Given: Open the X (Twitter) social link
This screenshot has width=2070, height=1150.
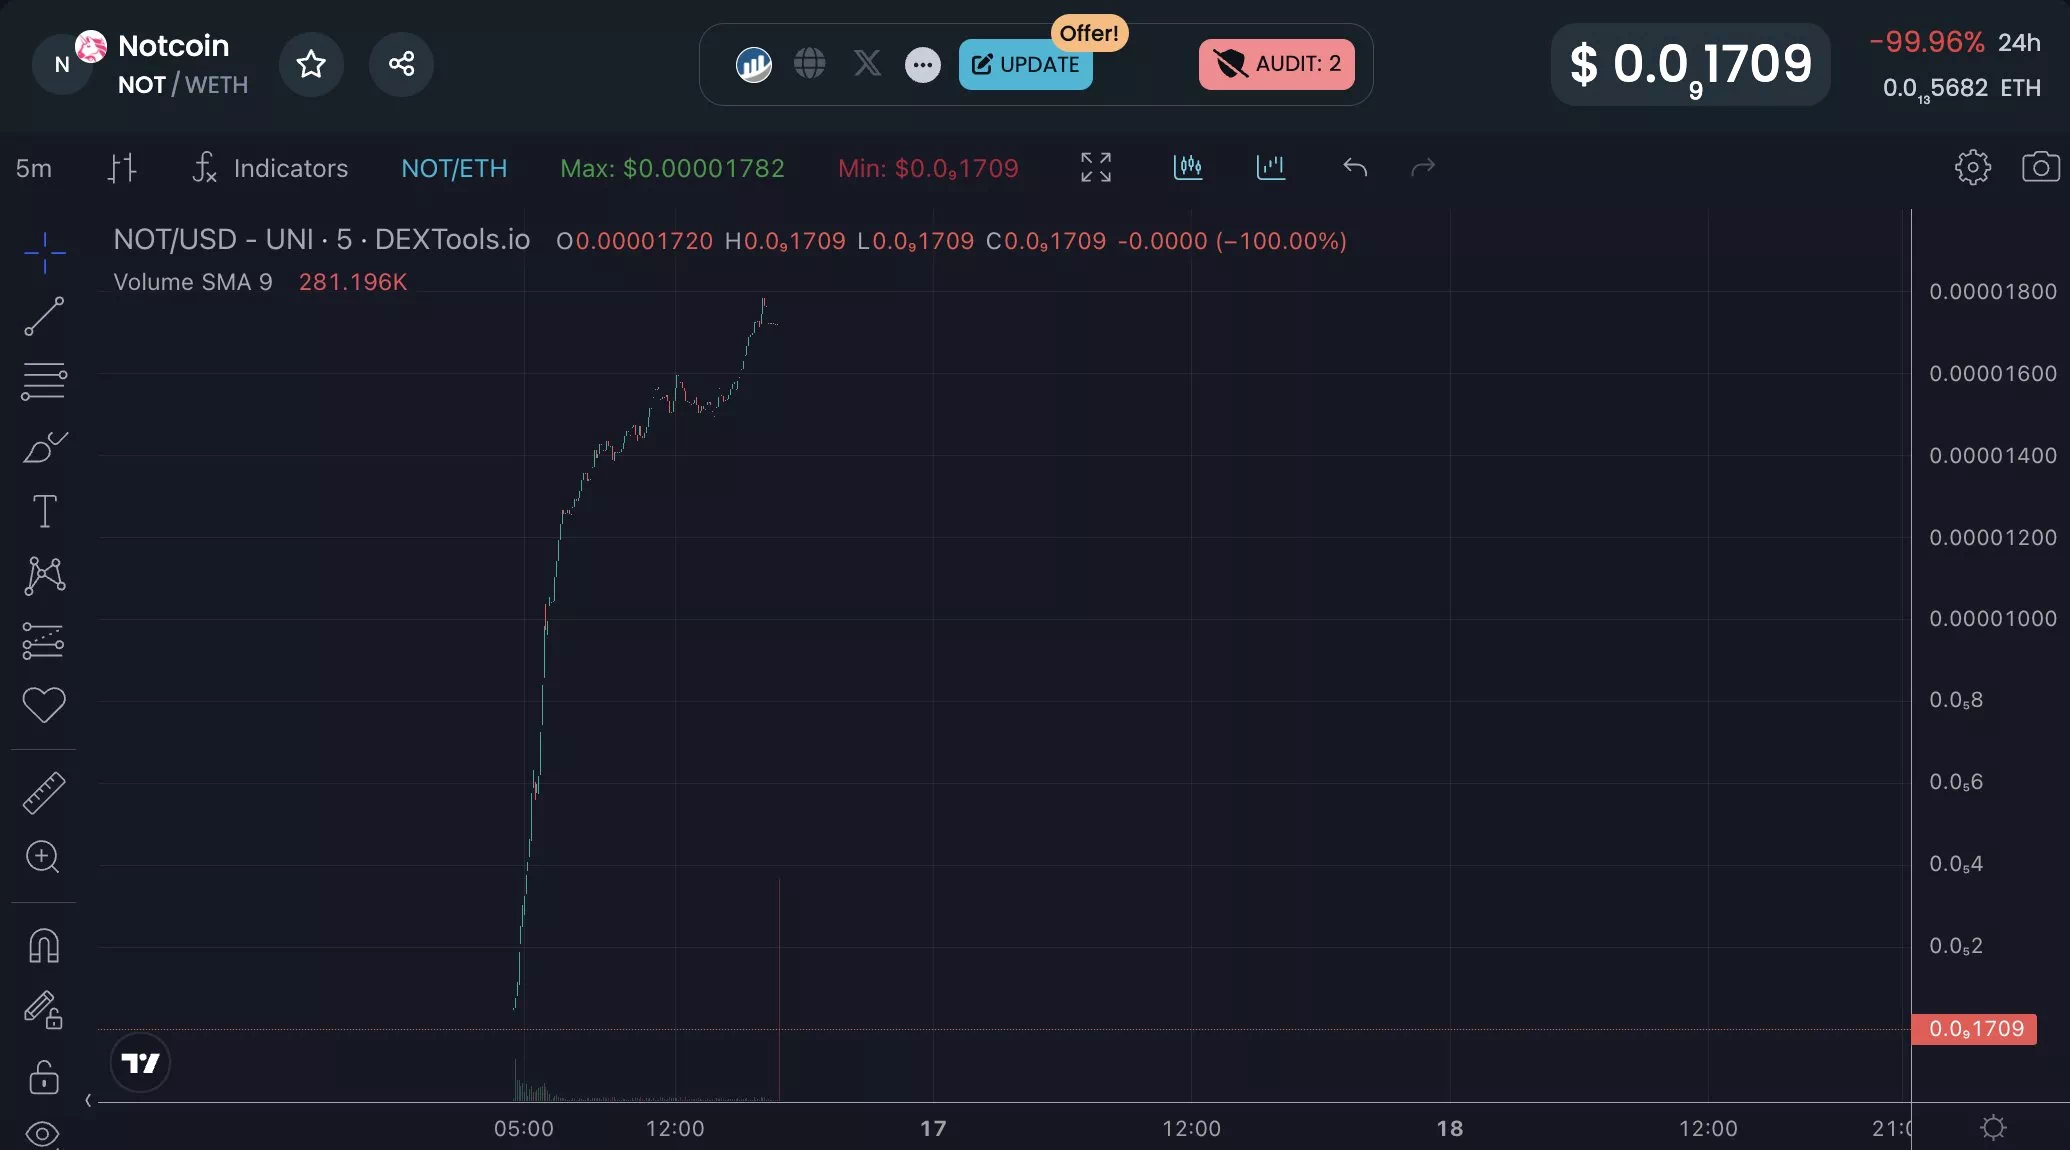Looking at the screenshot, I should point(867,64).
